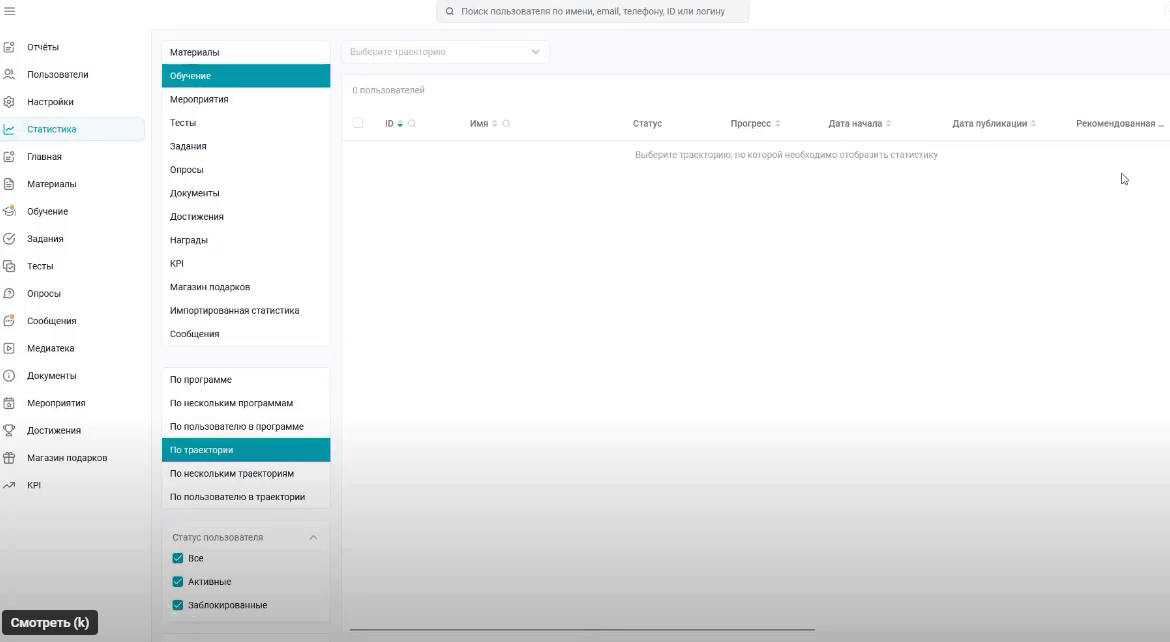Viewport: 1170px width, 642px height.
Task: Choose По нескольким траекториям report option
Action: tap(245, 473)
